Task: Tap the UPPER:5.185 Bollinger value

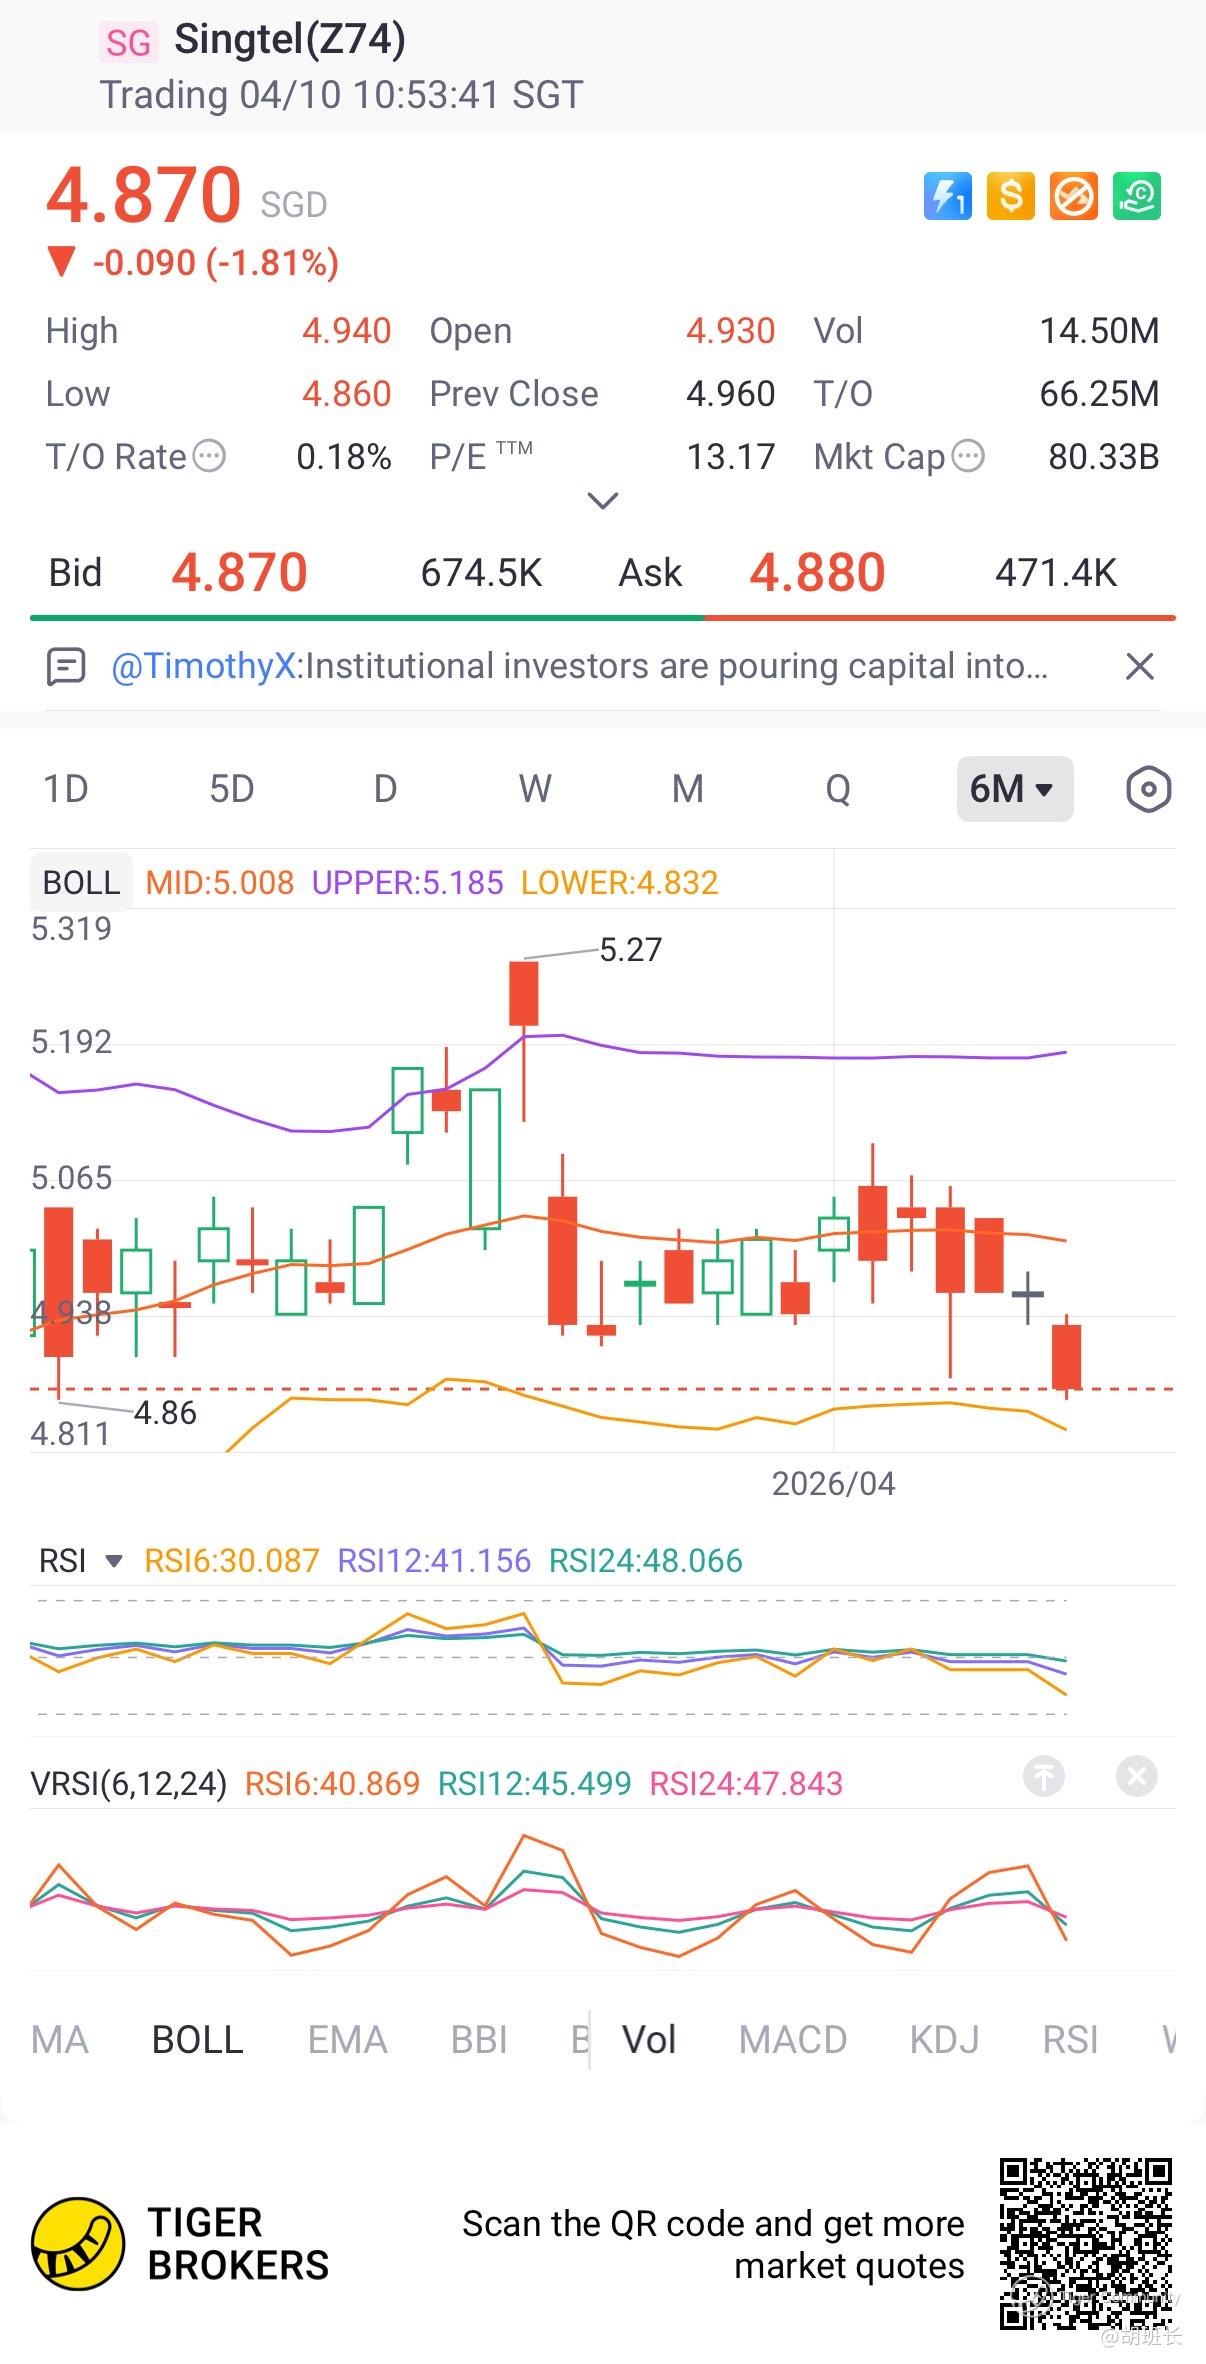Action: pos(407,882)
